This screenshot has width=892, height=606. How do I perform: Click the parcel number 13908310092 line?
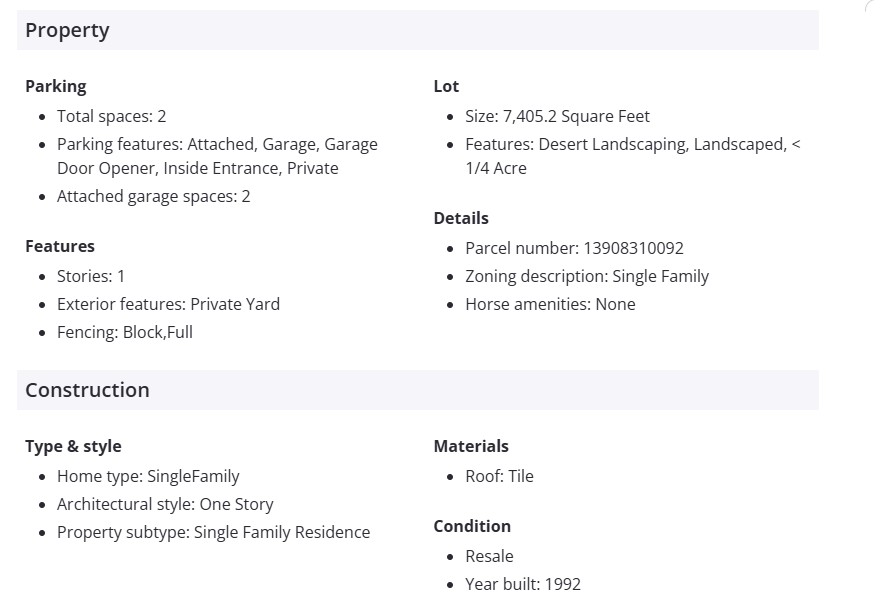pos(574,248)
